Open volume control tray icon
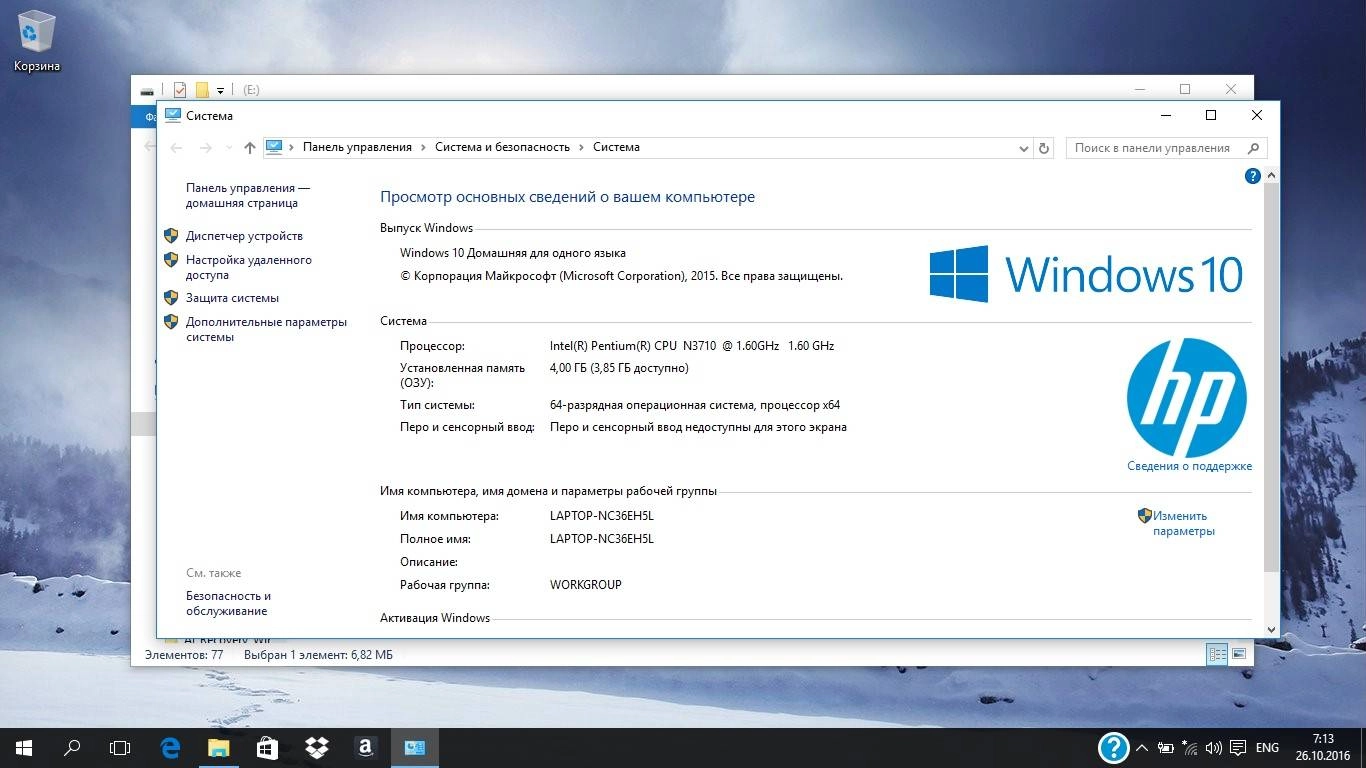 click(x=1213, y=747)
